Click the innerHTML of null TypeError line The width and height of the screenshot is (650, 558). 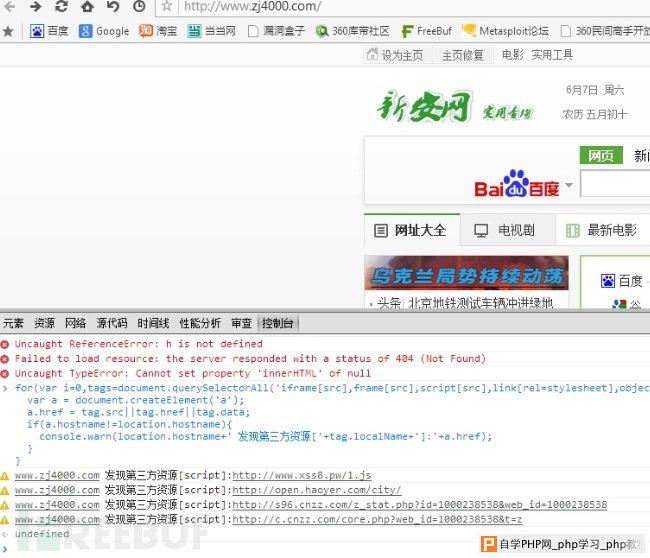click(x=193, y=374)
